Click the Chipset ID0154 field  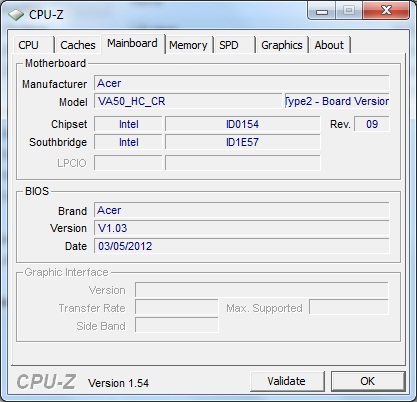pyautogui.click(x=243, y=124)
